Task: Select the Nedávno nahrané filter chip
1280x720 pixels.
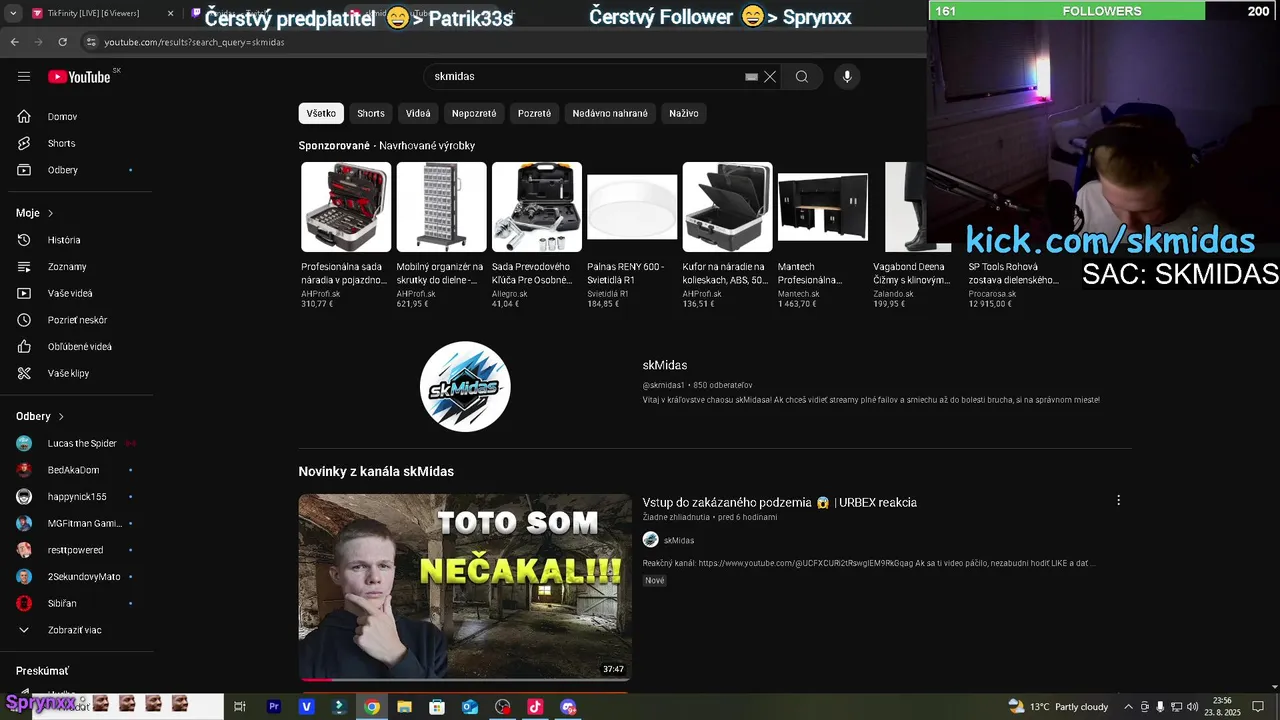Action: [x=610, y=114]
